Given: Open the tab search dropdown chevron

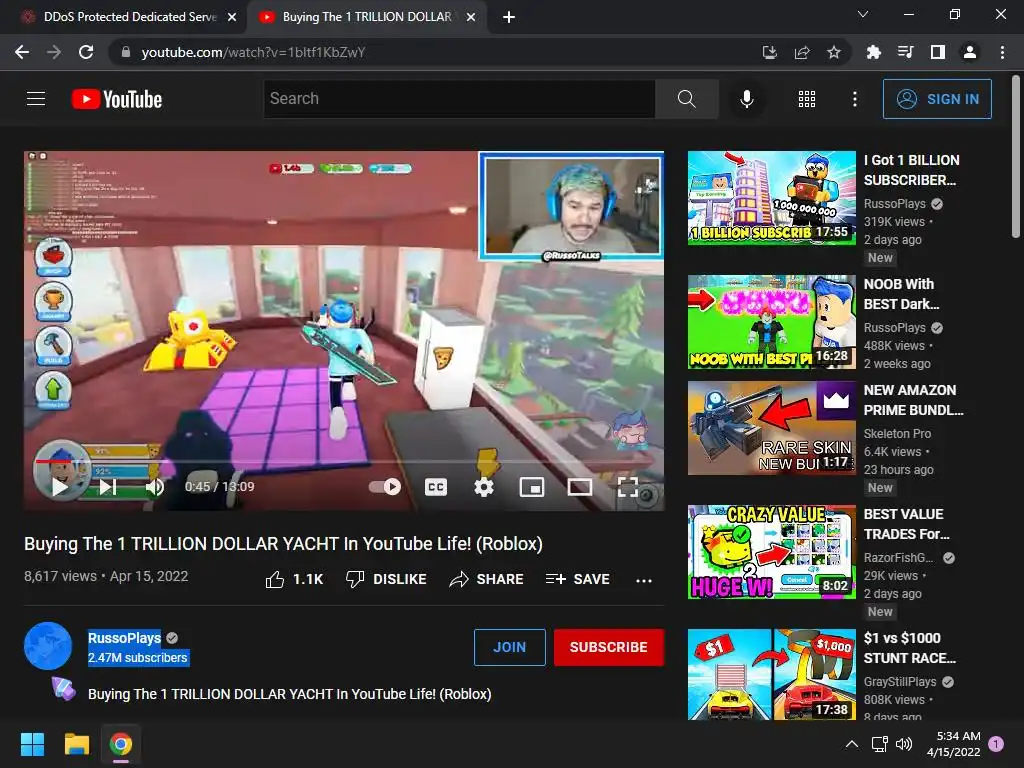Looking at the screenshot, I should point(863,14).
